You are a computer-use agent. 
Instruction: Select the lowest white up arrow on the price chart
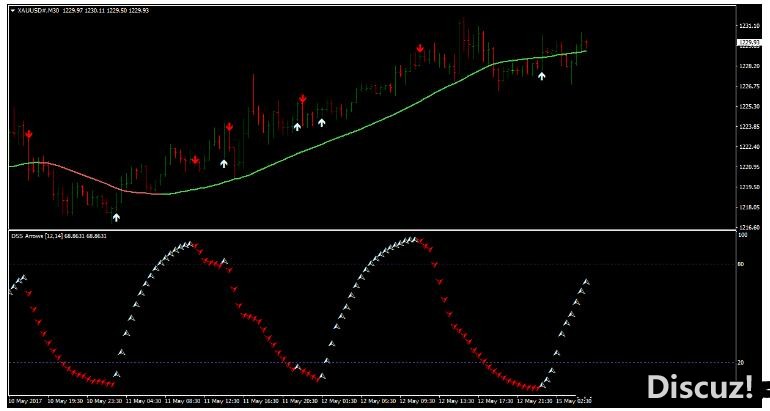tap(117, 216)
